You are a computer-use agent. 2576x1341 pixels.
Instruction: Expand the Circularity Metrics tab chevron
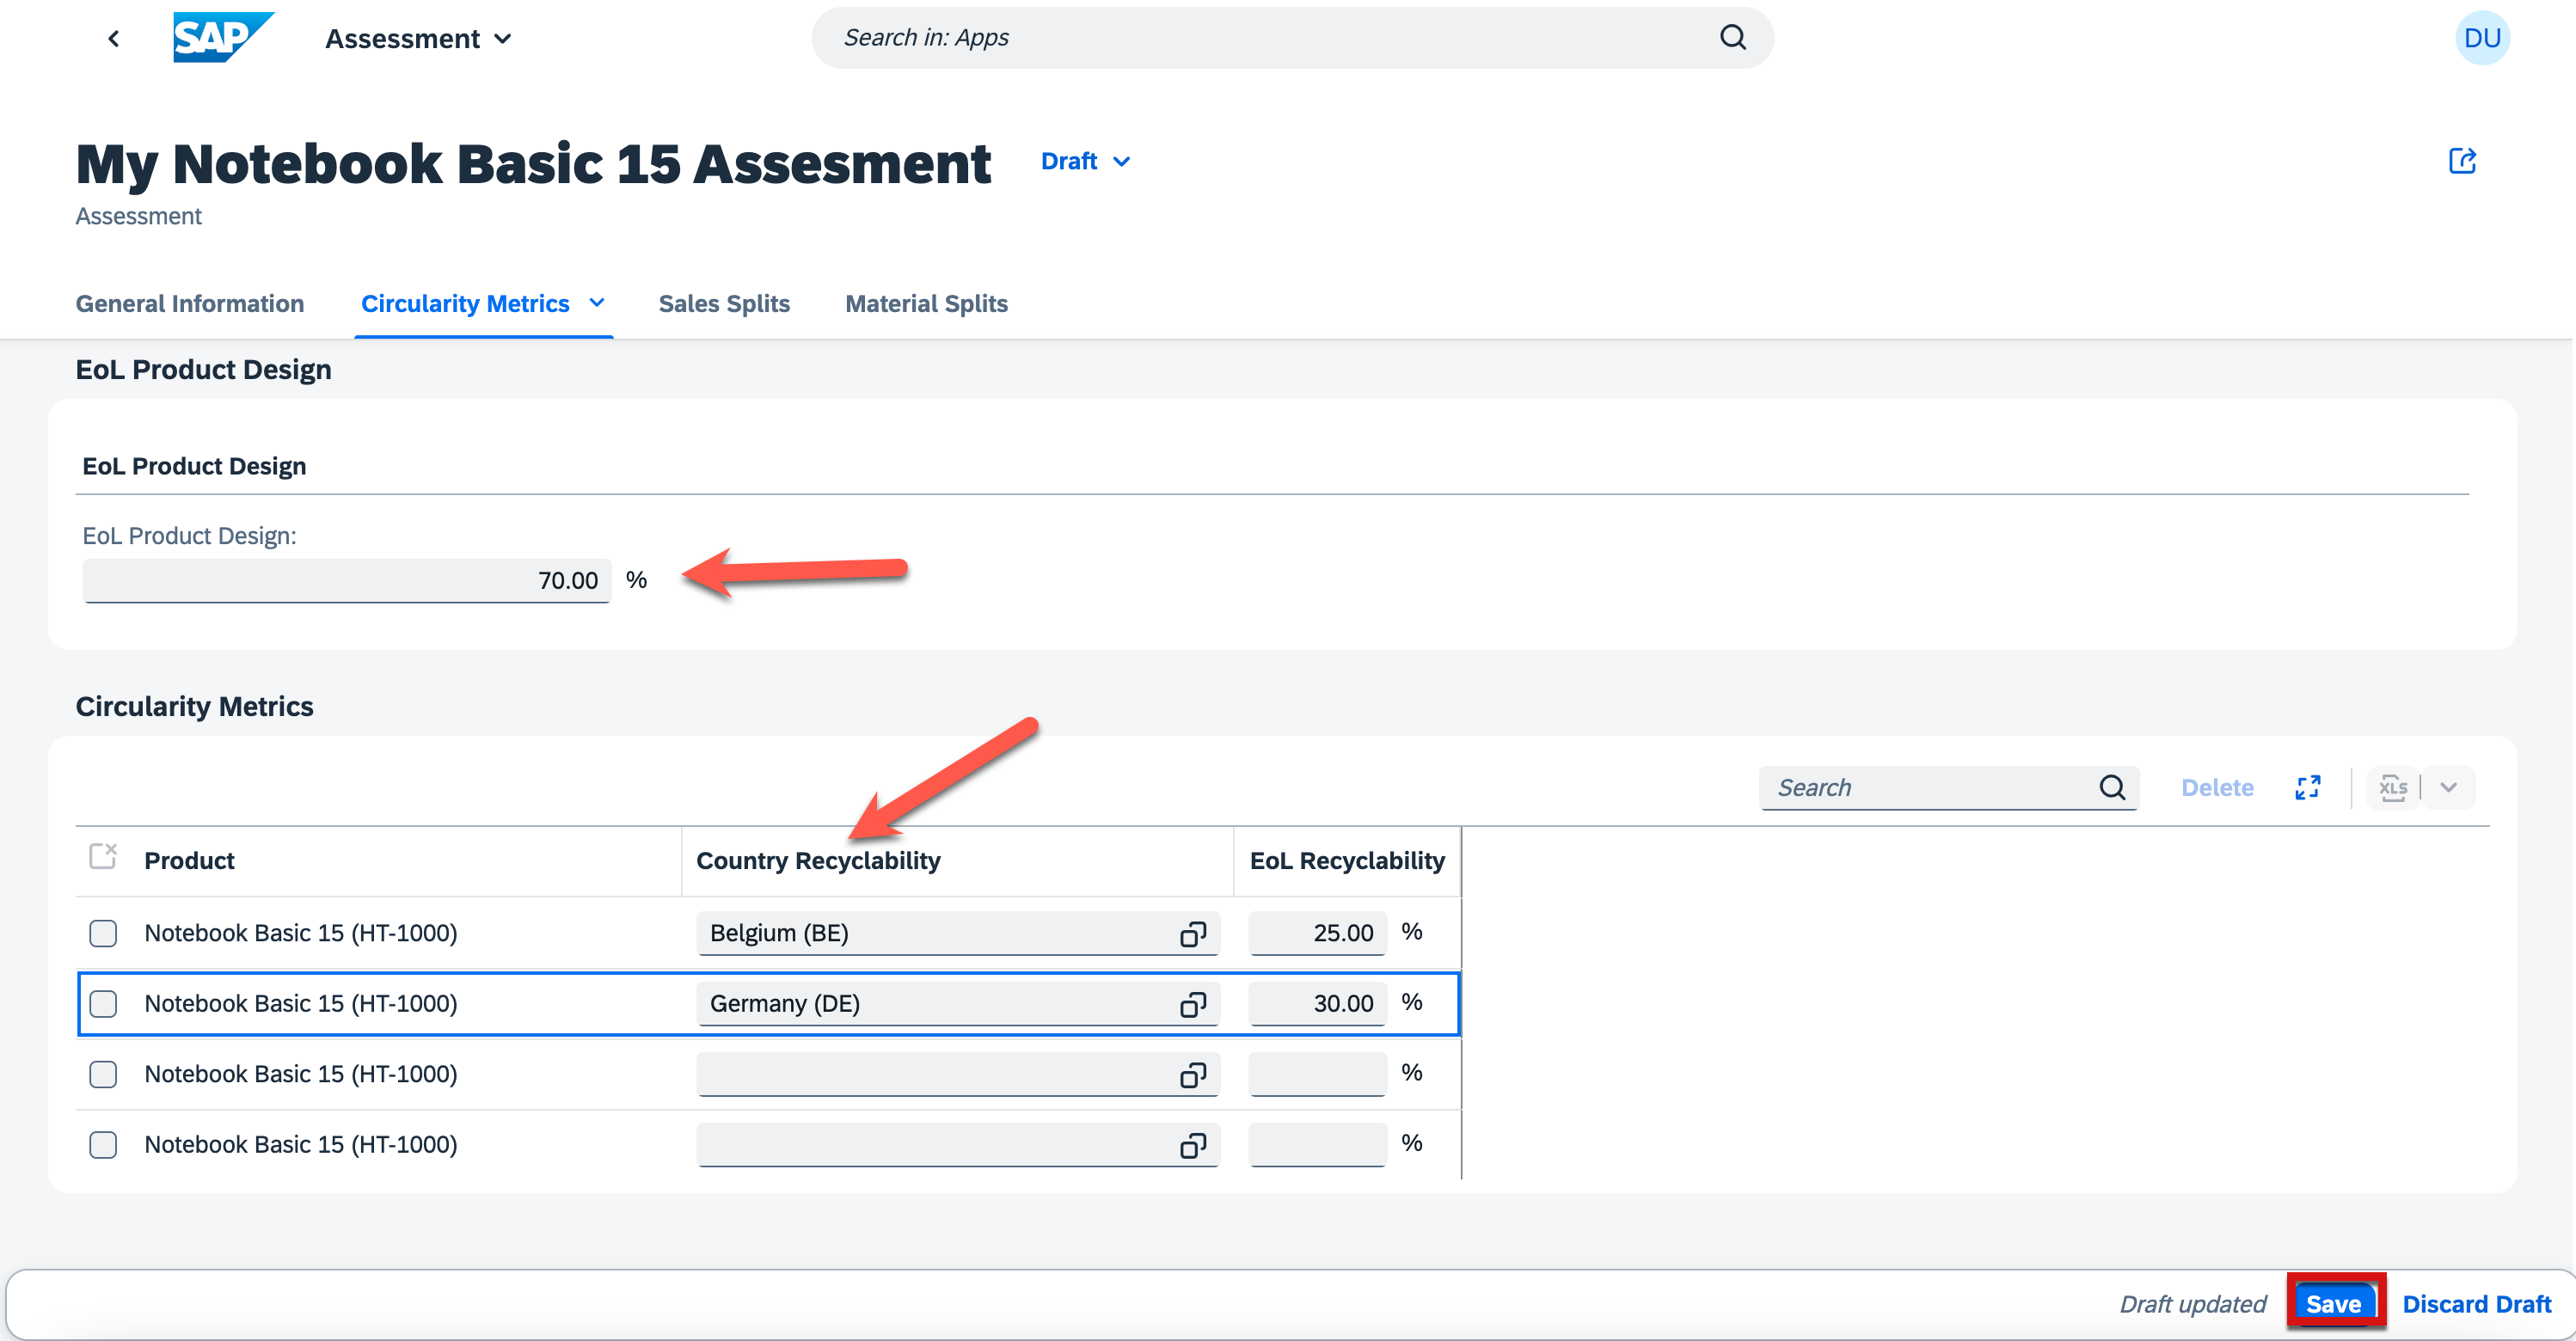(597, 302)
